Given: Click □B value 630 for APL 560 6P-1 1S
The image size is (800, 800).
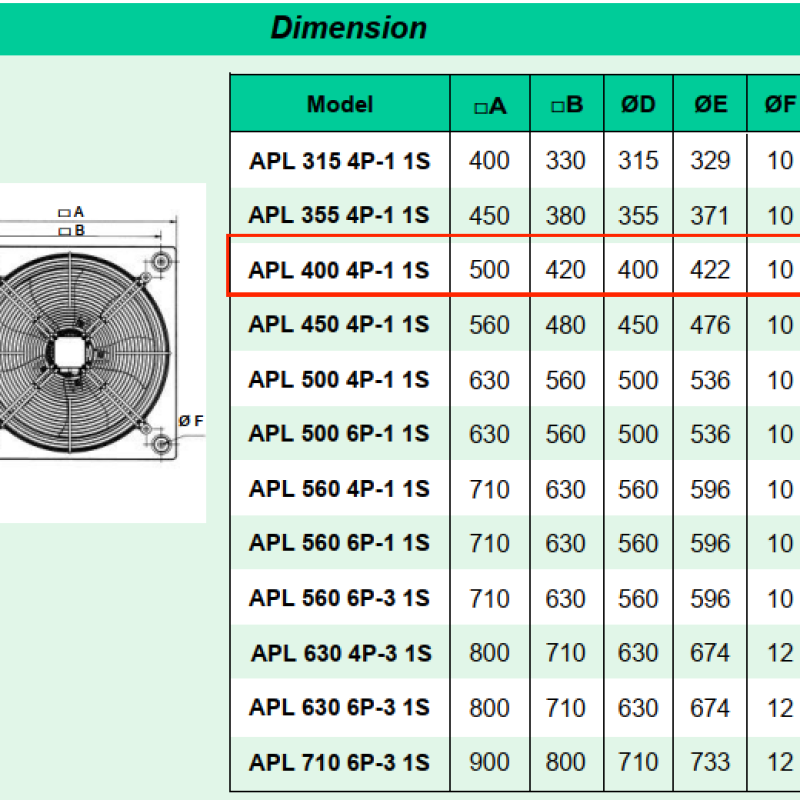Looking at the screenshot, I should (565, 543).
